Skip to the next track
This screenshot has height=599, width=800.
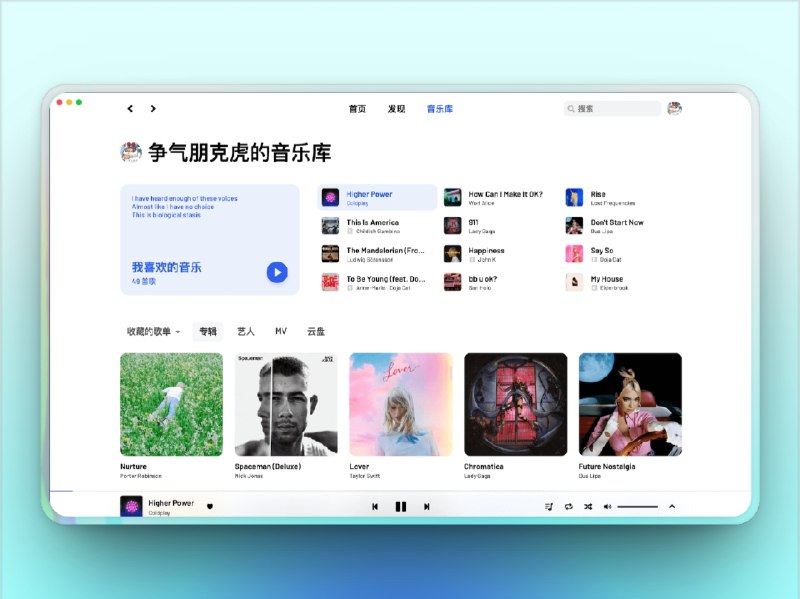(427, 507)
